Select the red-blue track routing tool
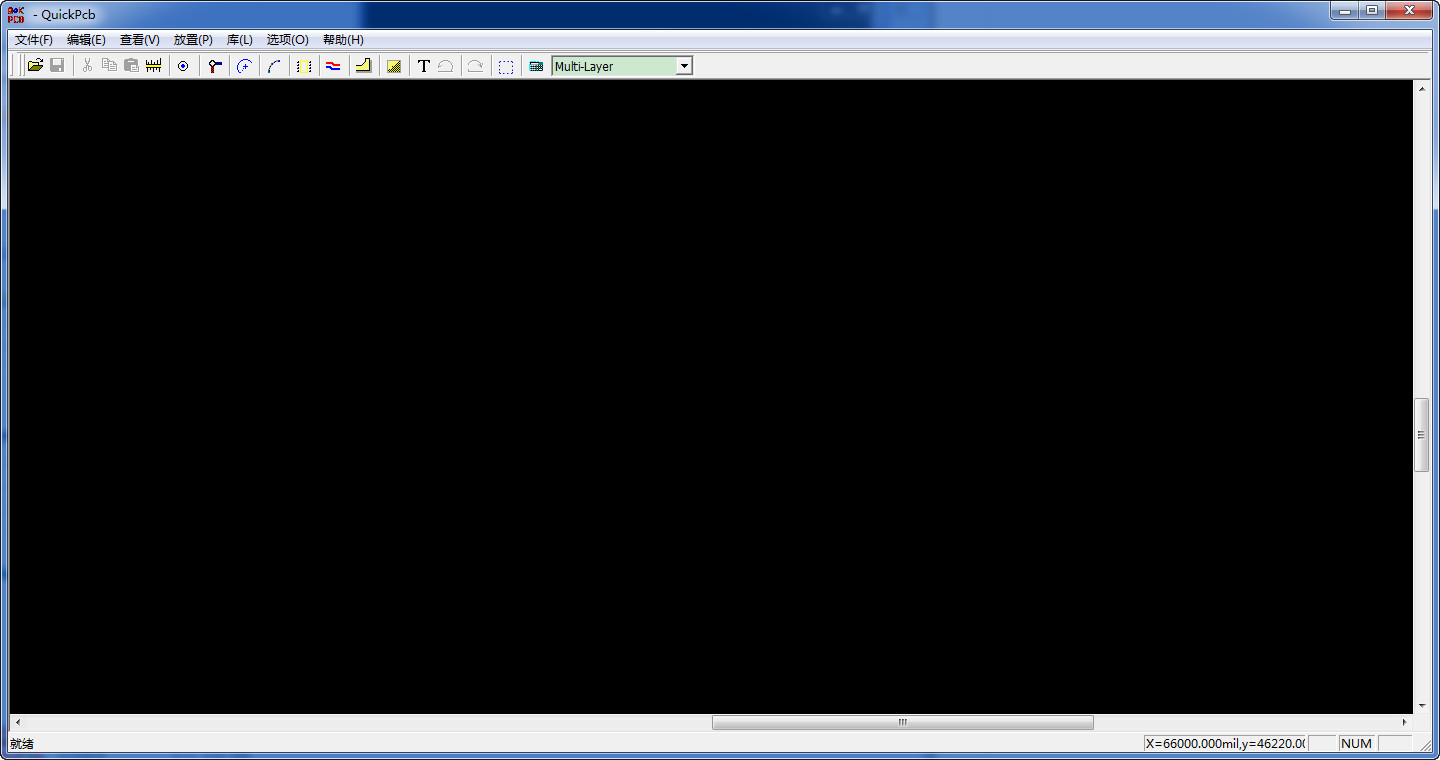Screen dimensions: 1440x760 pyautogui.click(x=333, y=66)
